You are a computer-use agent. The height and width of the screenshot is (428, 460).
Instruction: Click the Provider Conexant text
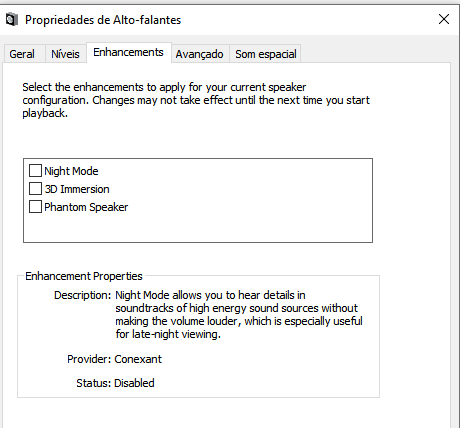[x=114, y=359]
